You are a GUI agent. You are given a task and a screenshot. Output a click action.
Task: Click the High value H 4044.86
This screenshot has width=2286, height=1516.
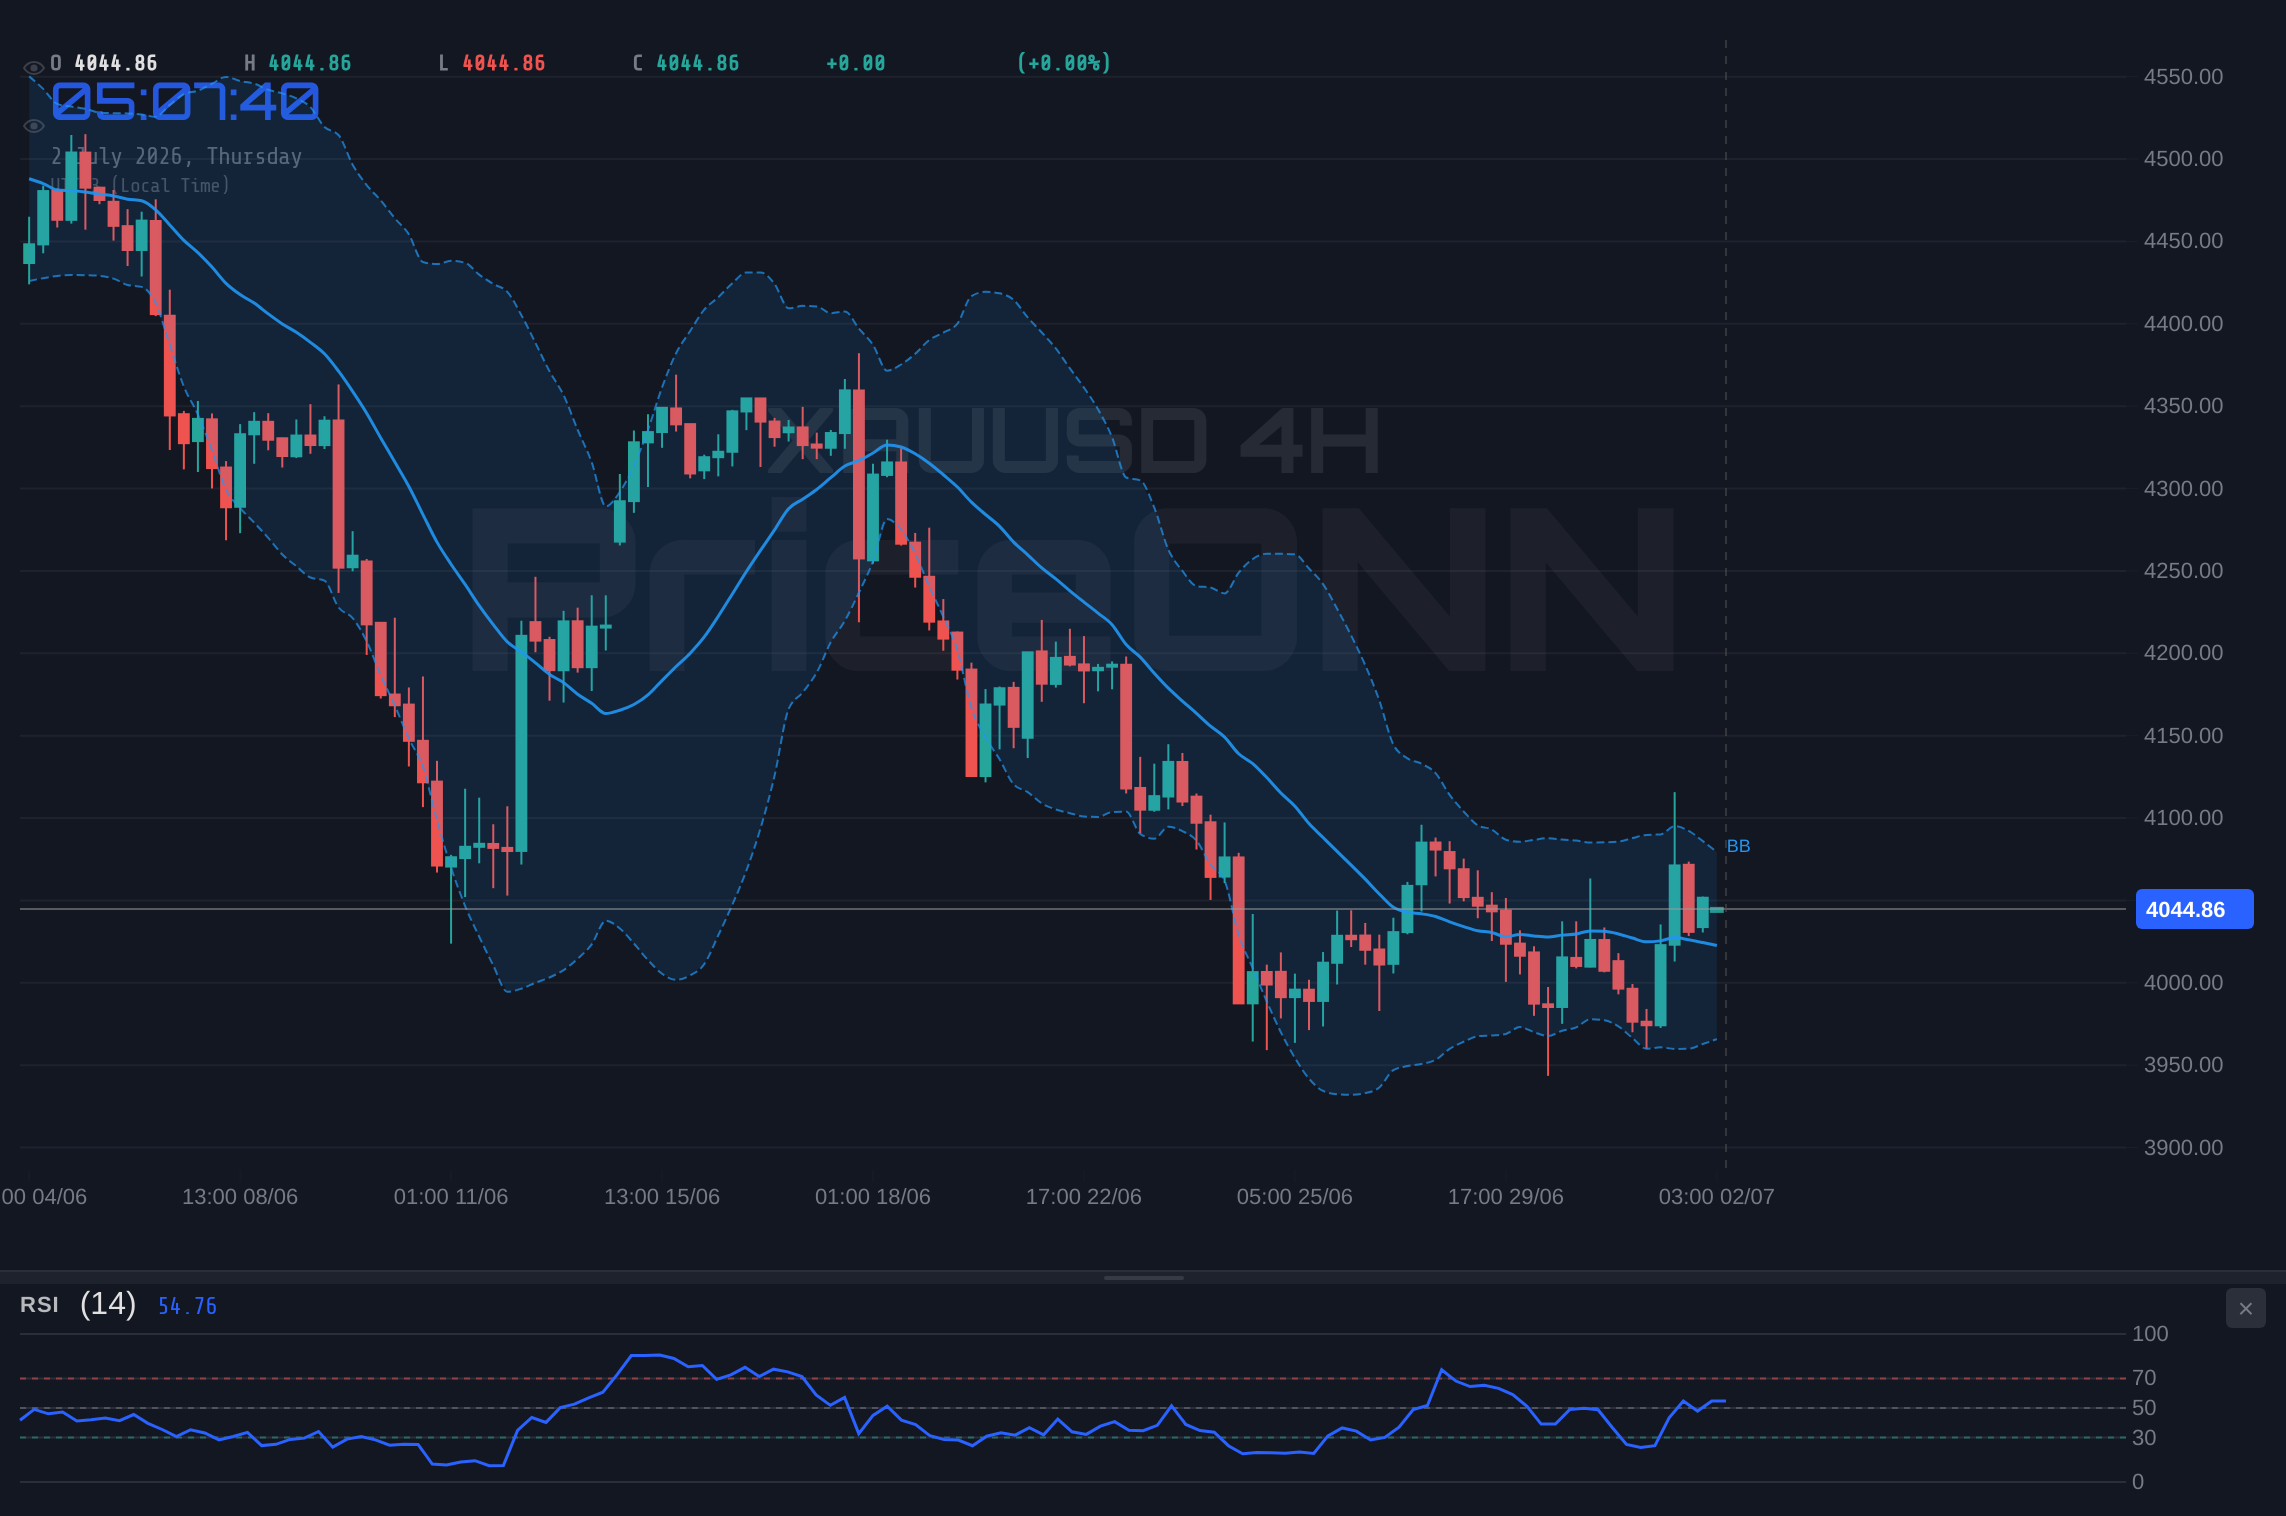point(298,63)
